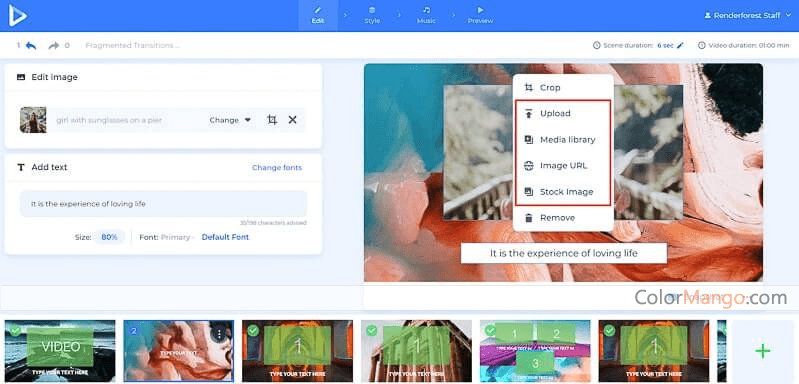799x384 pixels.
Task: Adjust the text Size 80% value
Action: click(109, 237)
